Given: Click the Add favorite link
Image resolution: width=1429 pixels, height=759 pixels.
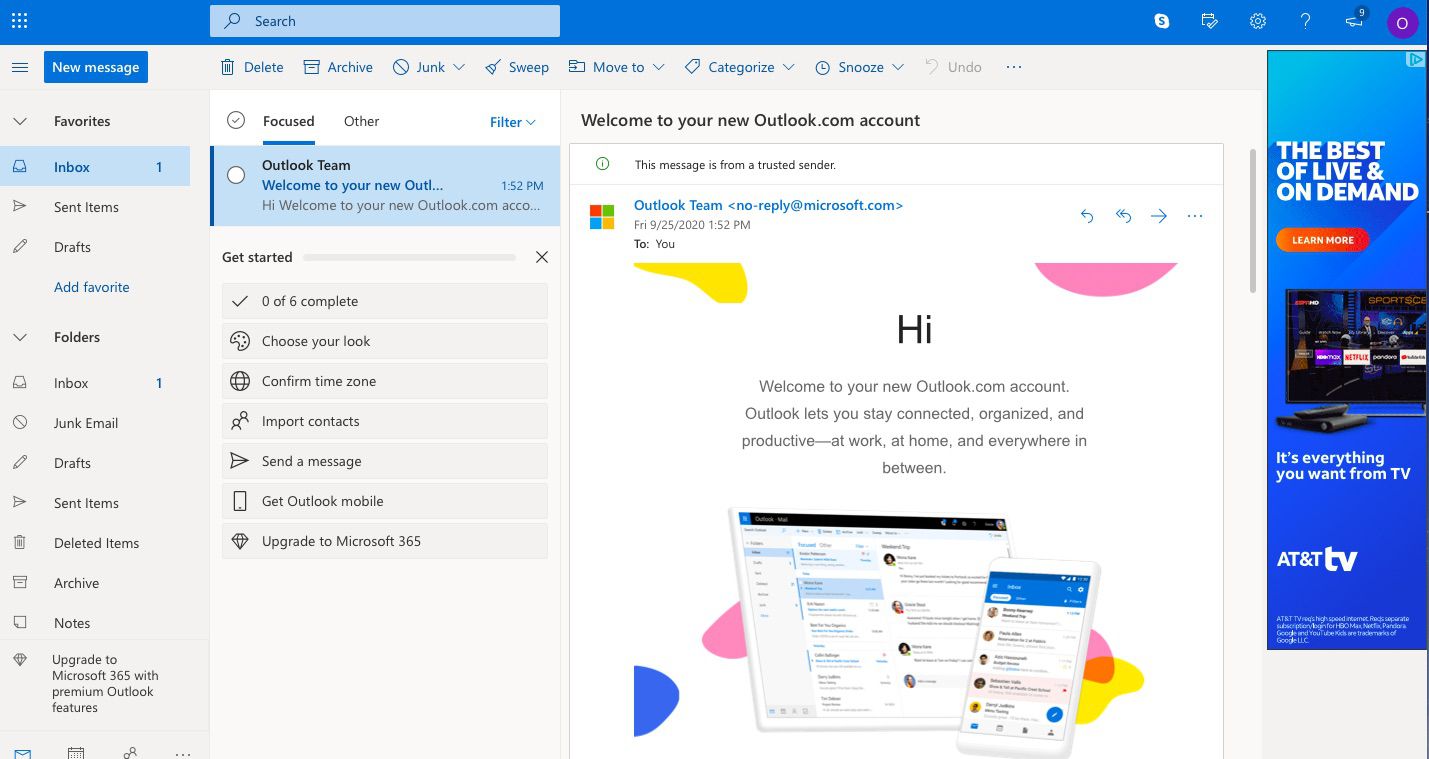Looking at the screenshot, I should point(92,287).
